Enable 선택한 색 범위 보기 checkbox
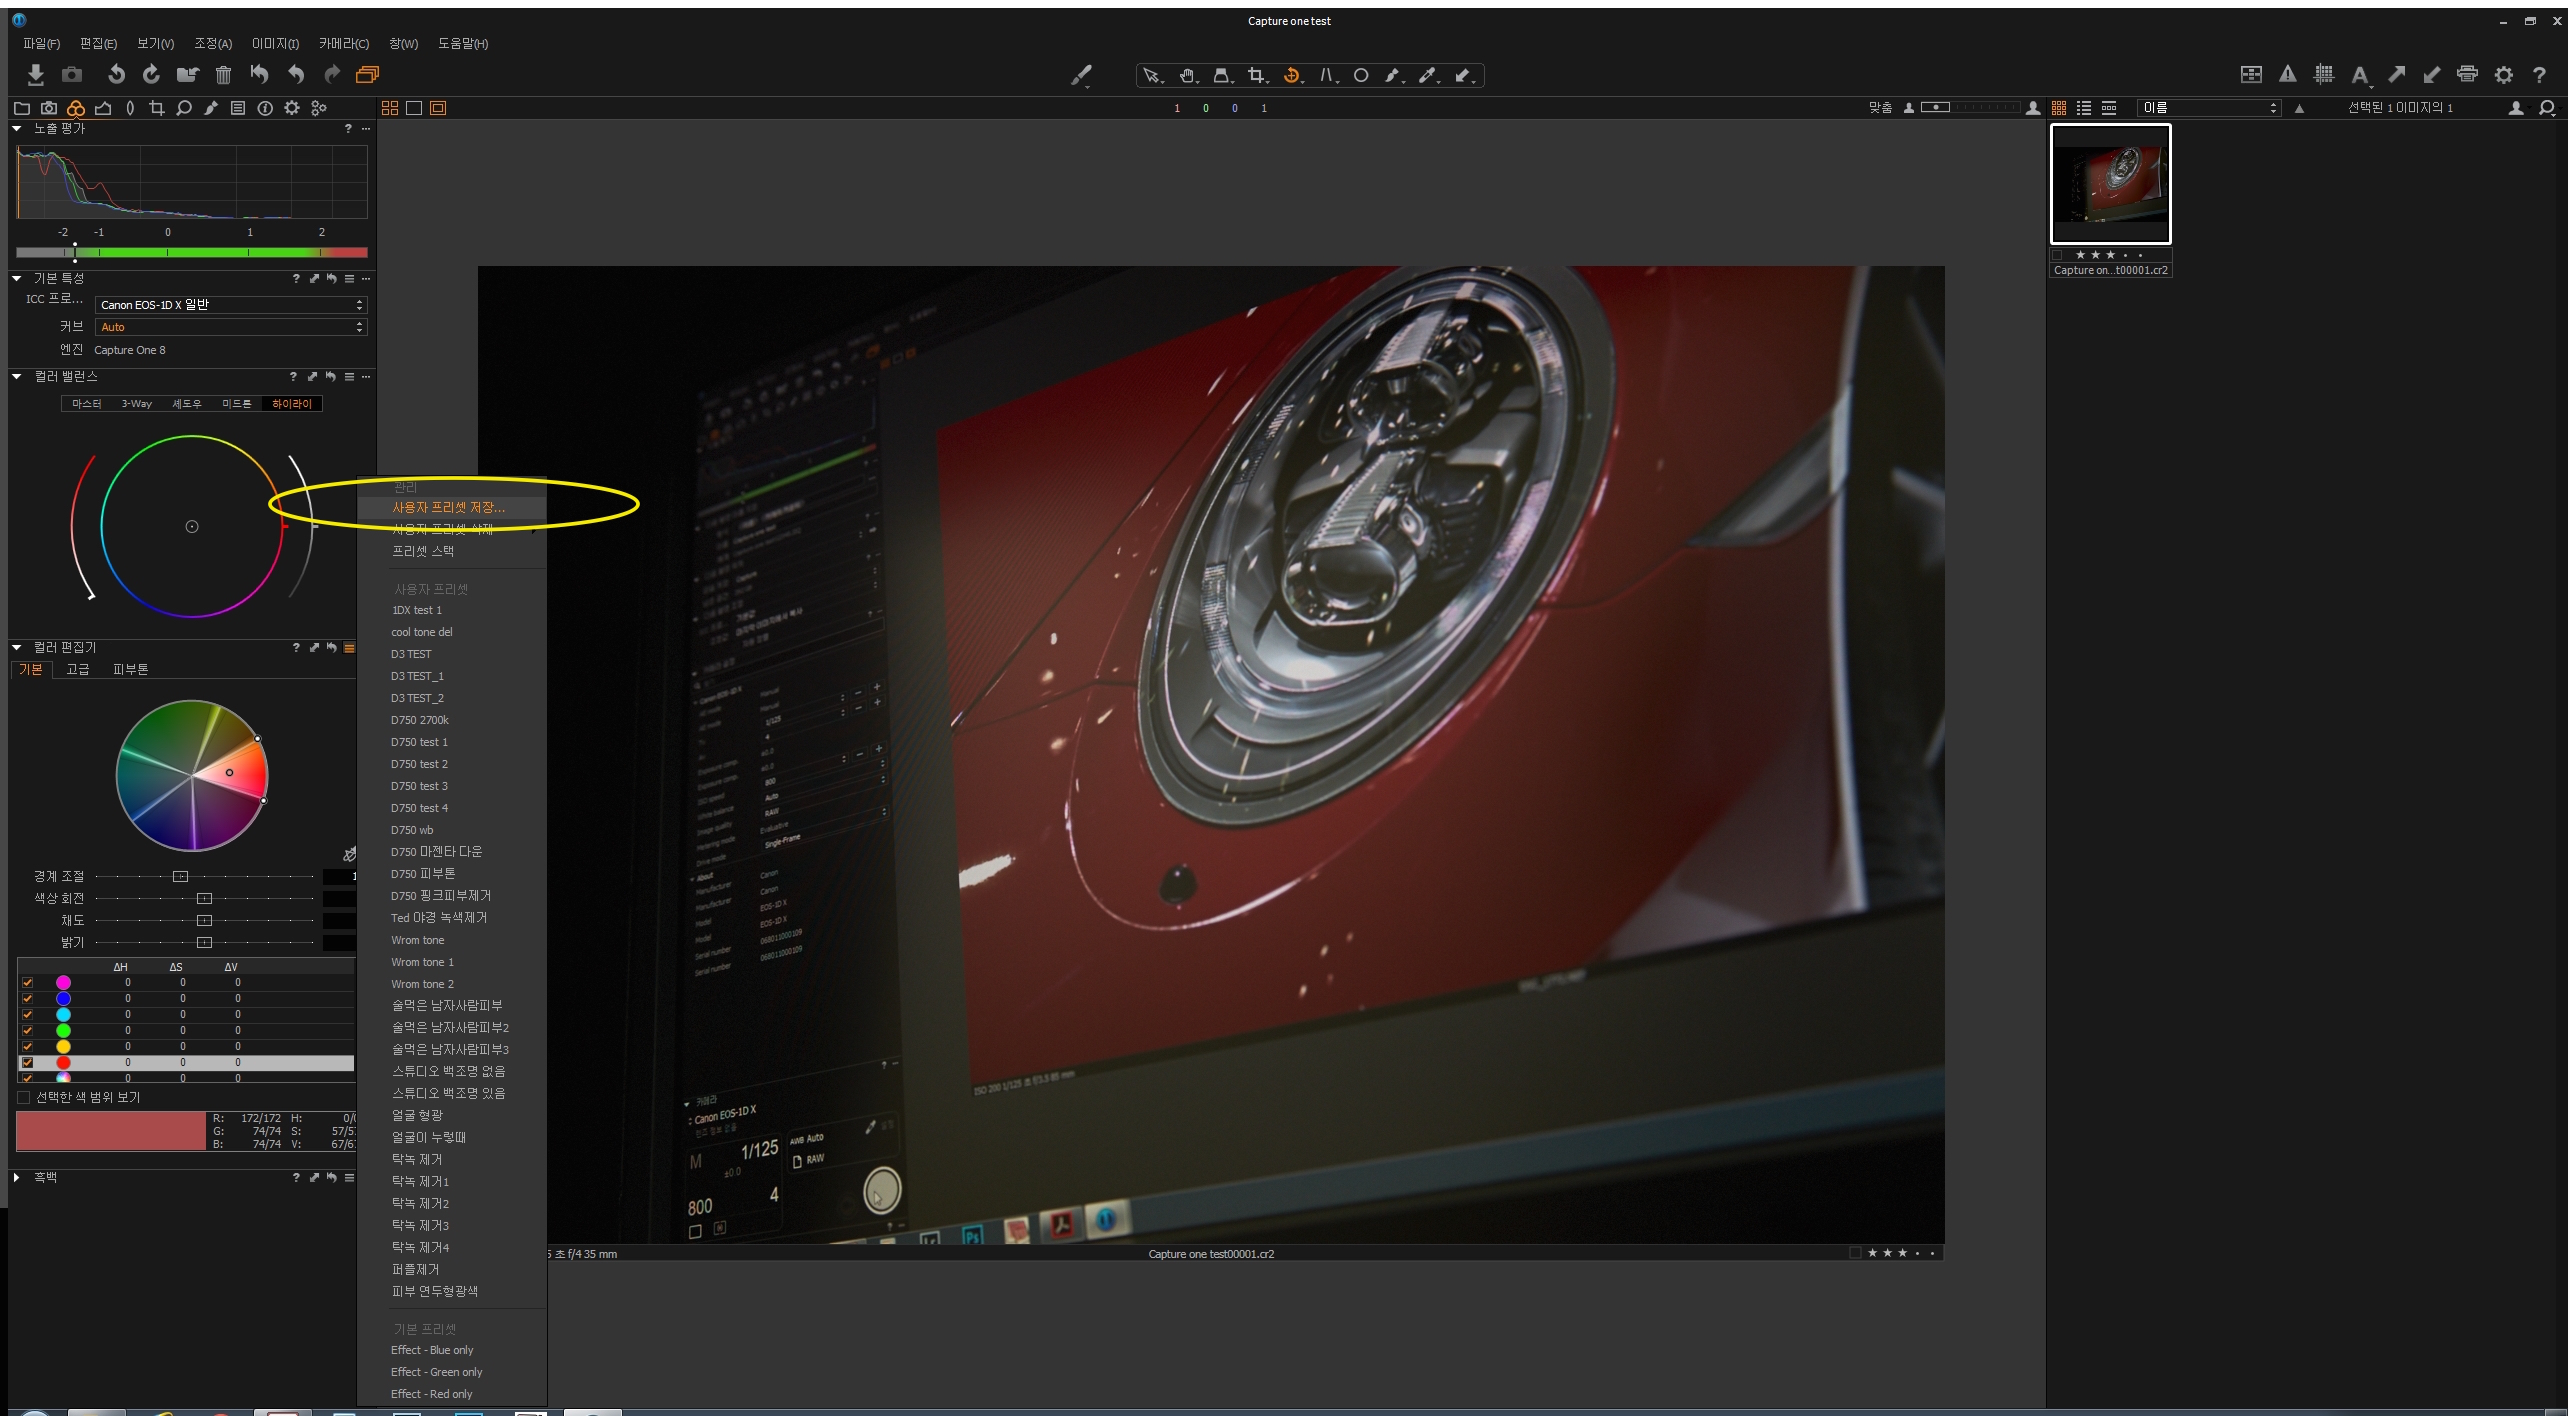This screenshot has width=2576, height=1416. pyautogui.click(x=24, y=1097)
